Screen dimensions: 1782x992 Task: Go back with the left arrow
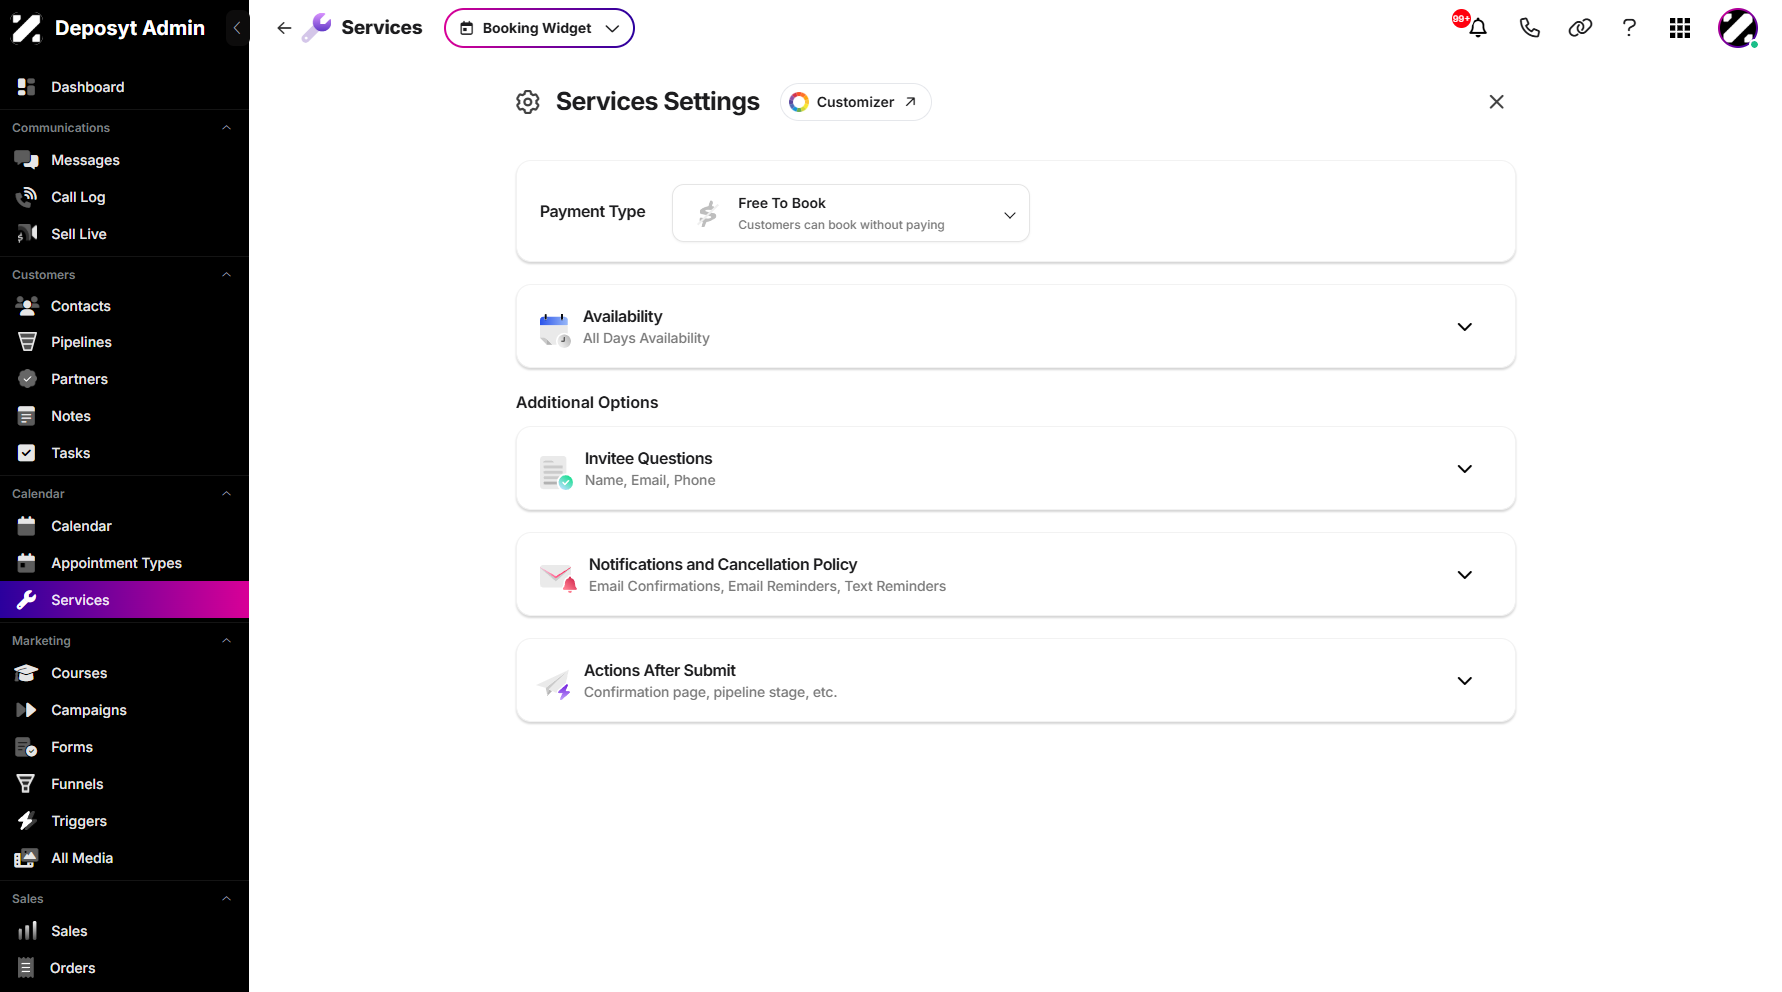(x=284, y=28)
